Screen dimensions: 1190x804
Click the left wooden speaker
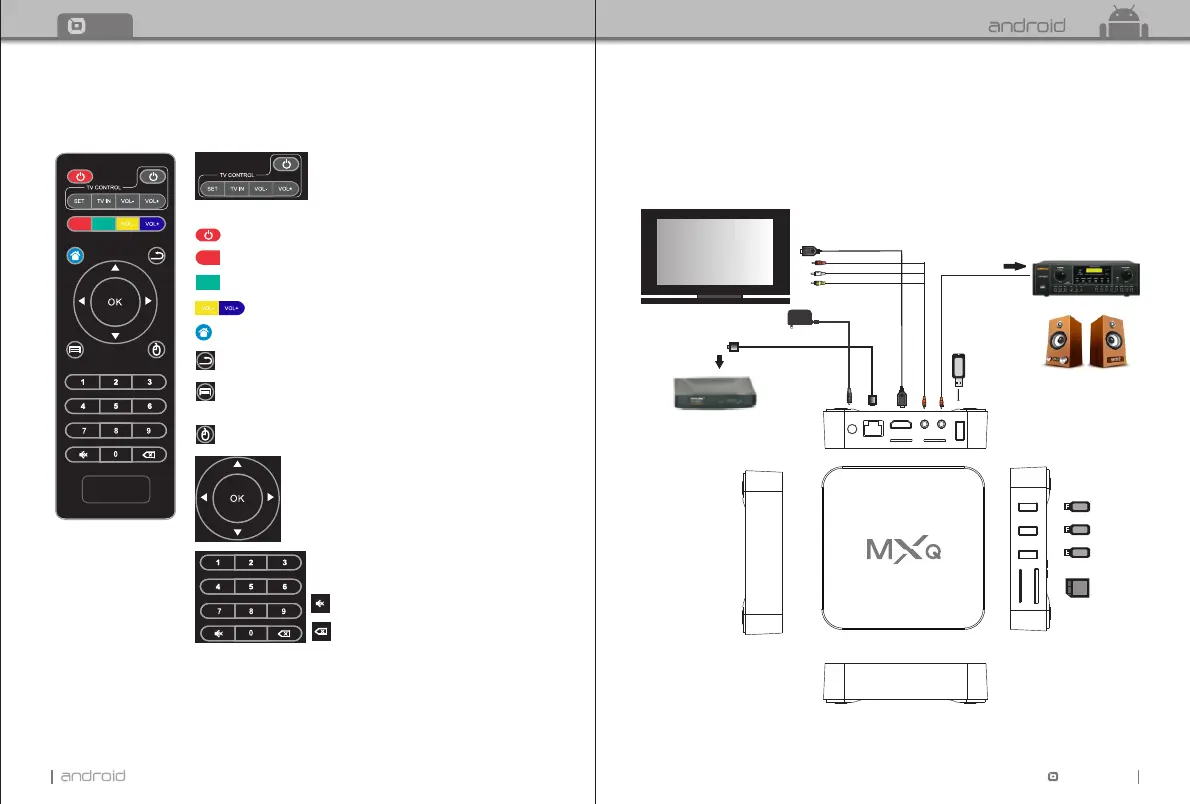1062,342
